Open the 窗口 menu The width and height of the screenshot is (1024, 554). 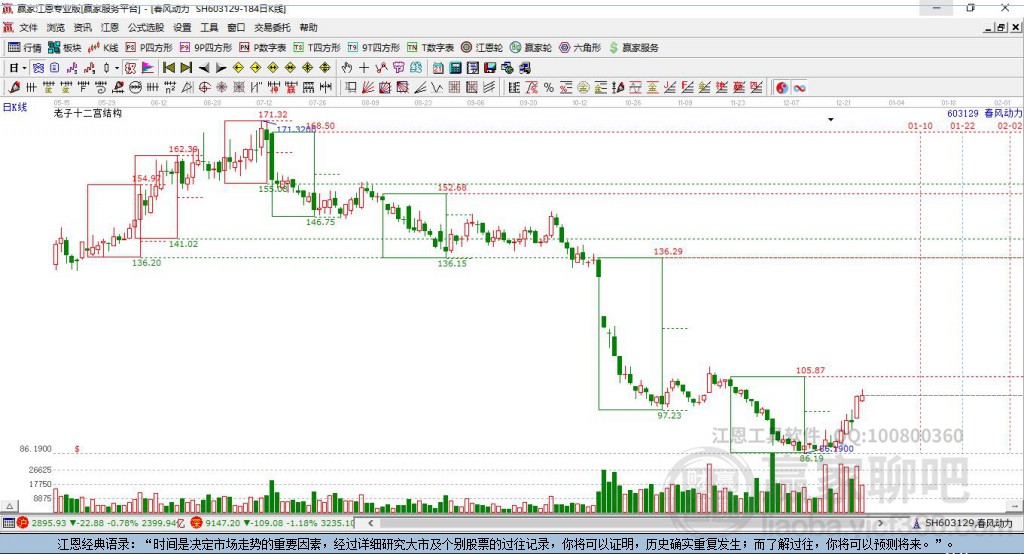click(236, 27)
